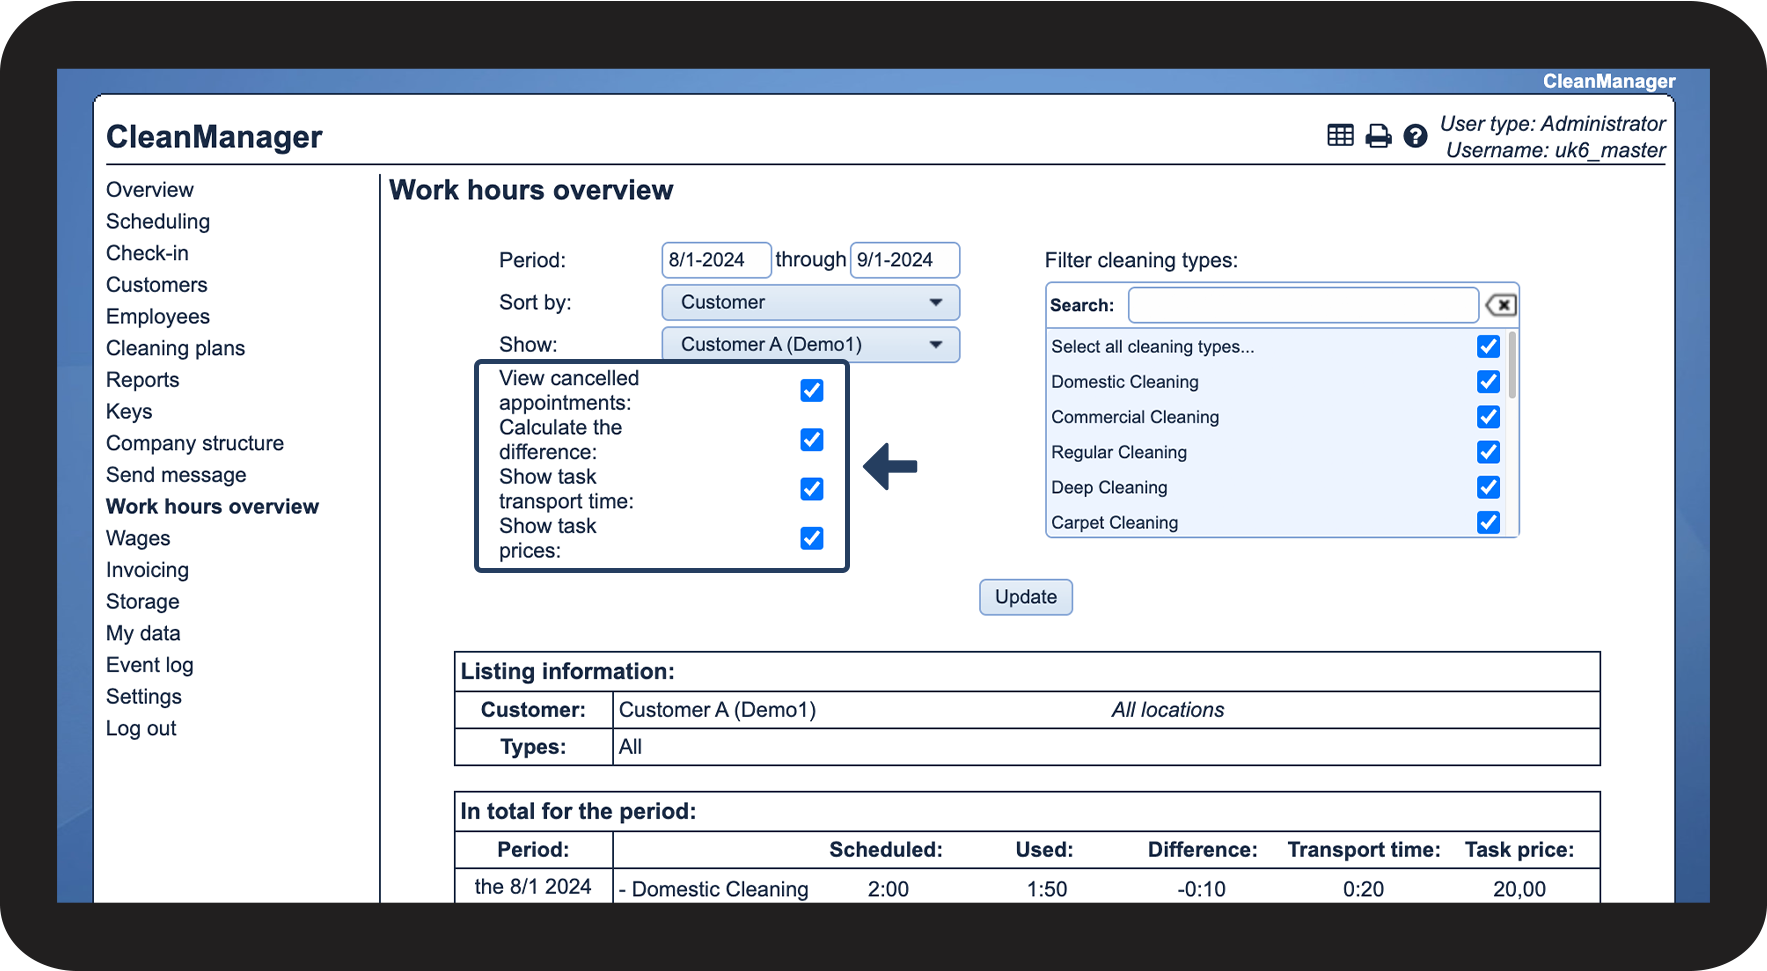Go to the Invoicing page
The height and width of the screenshot is (971, 1767).
tap(147, 570)
